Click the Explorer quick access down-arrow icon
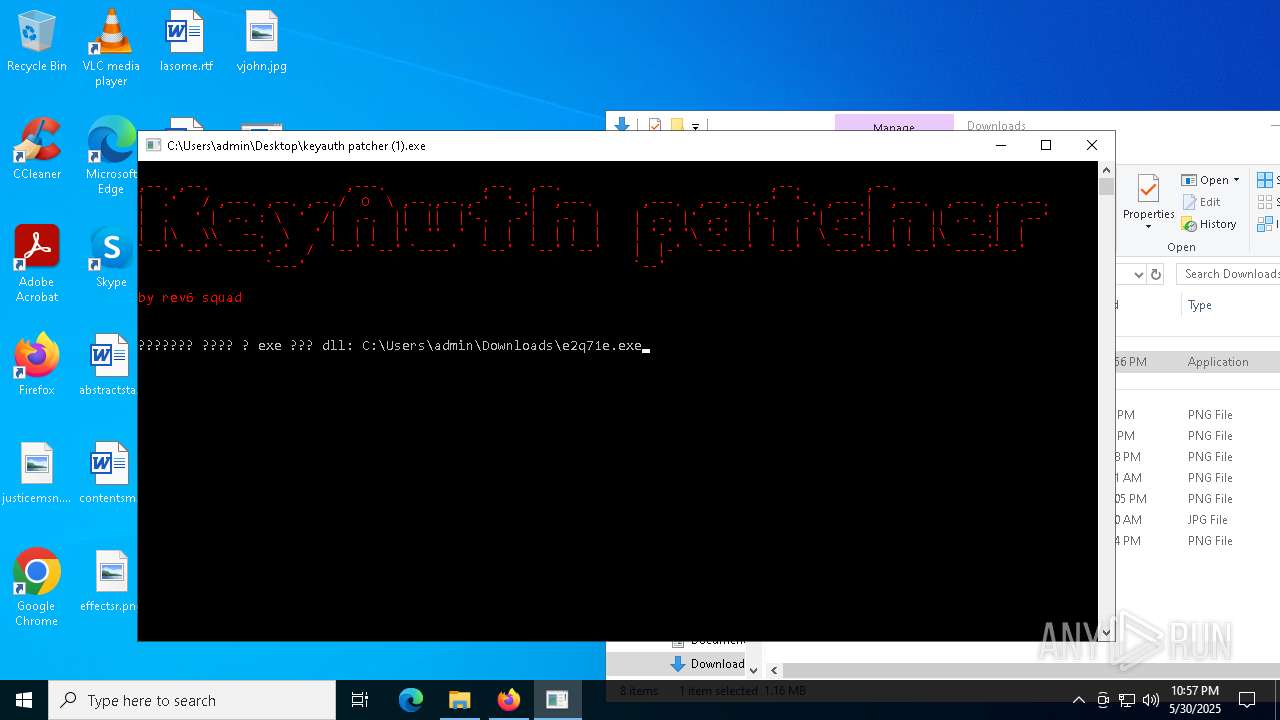 tap(621, 125)
